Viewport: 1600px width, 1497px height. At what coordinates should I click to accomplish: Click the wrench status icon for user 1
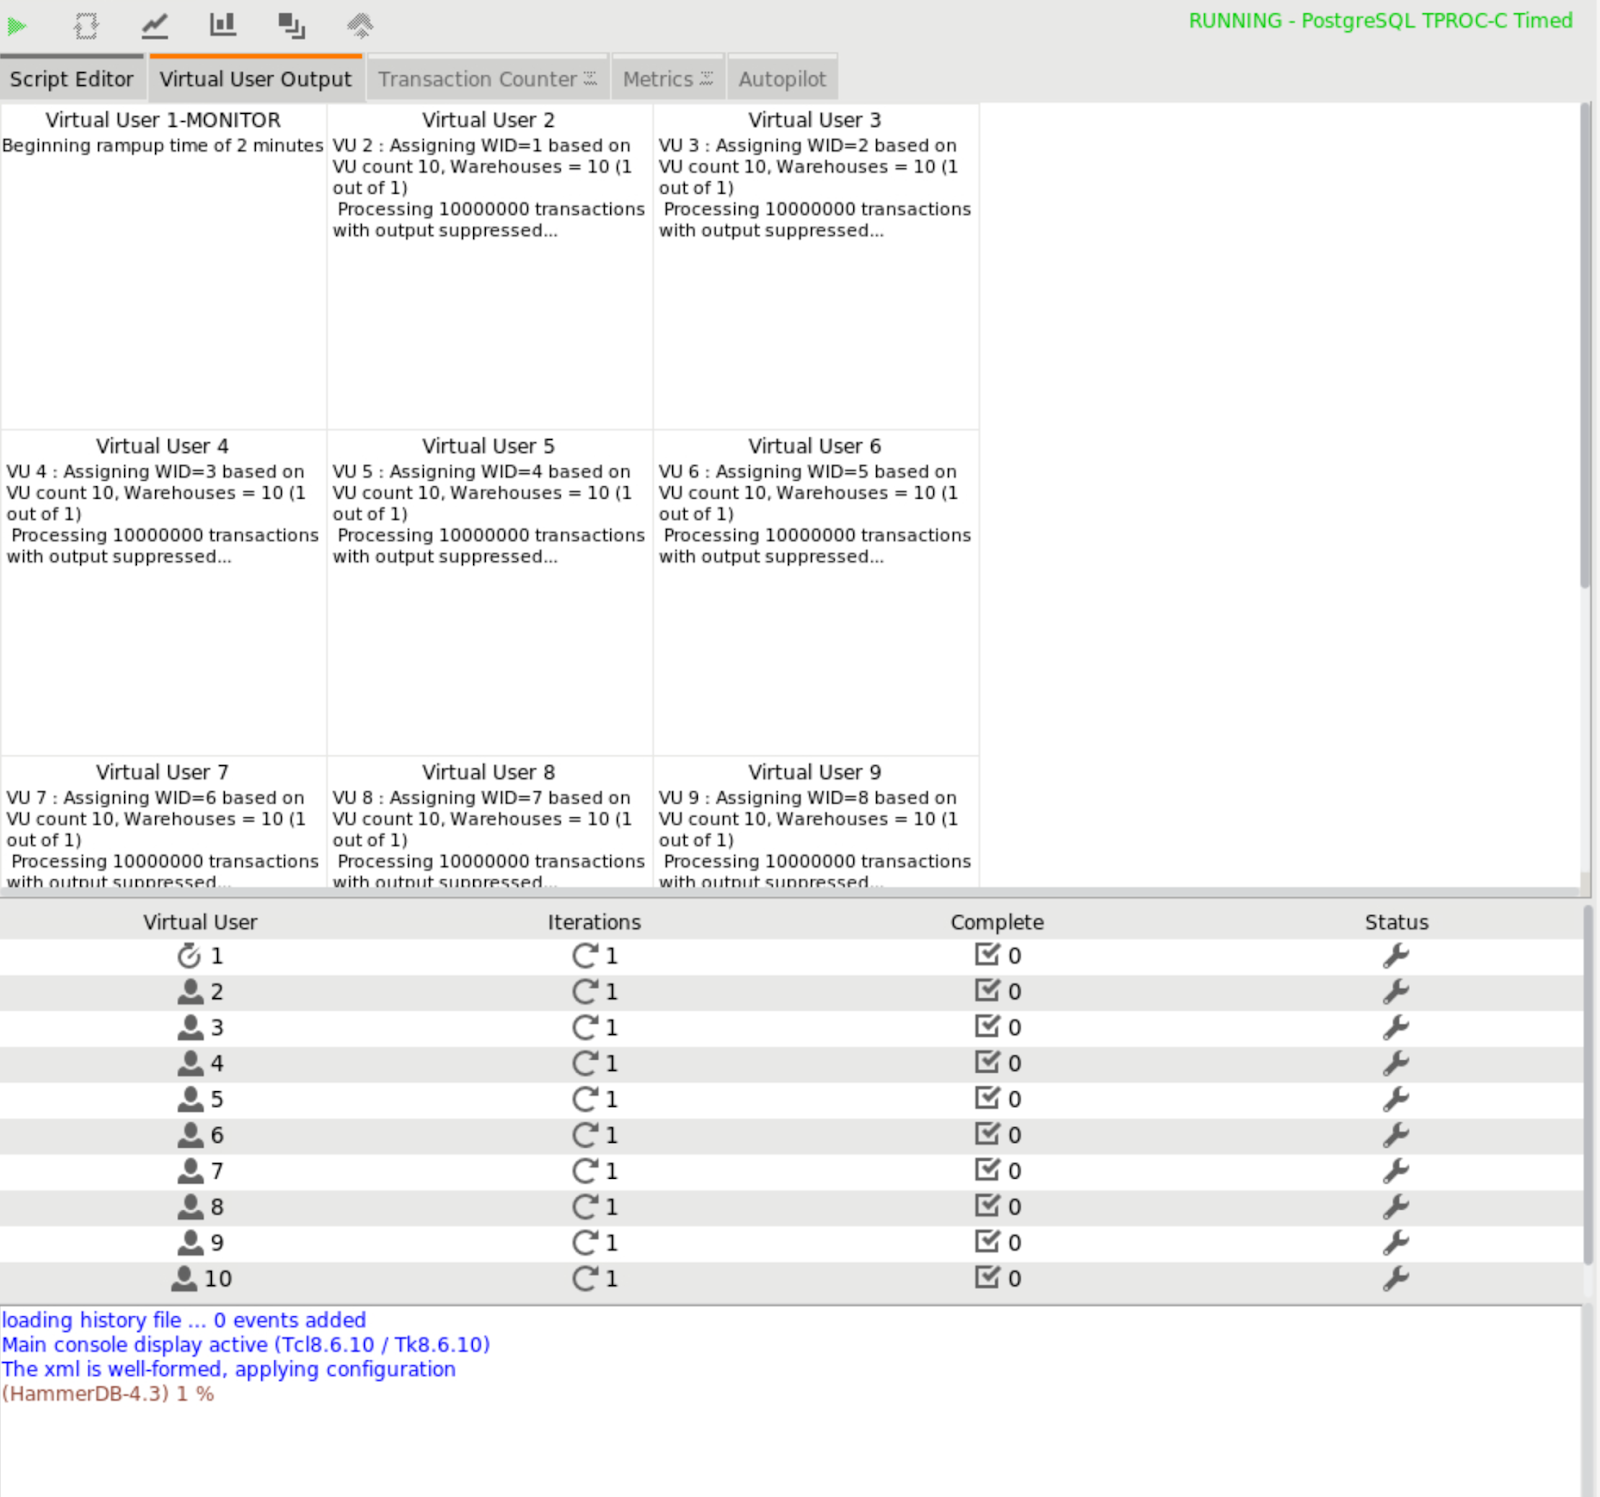click(x=1395, y=956)
